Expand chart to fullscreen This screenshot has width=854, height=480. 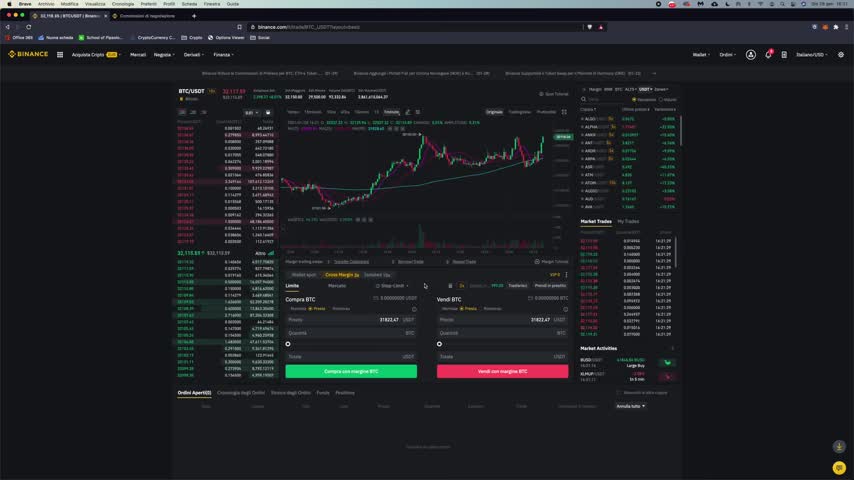[564, 112]
